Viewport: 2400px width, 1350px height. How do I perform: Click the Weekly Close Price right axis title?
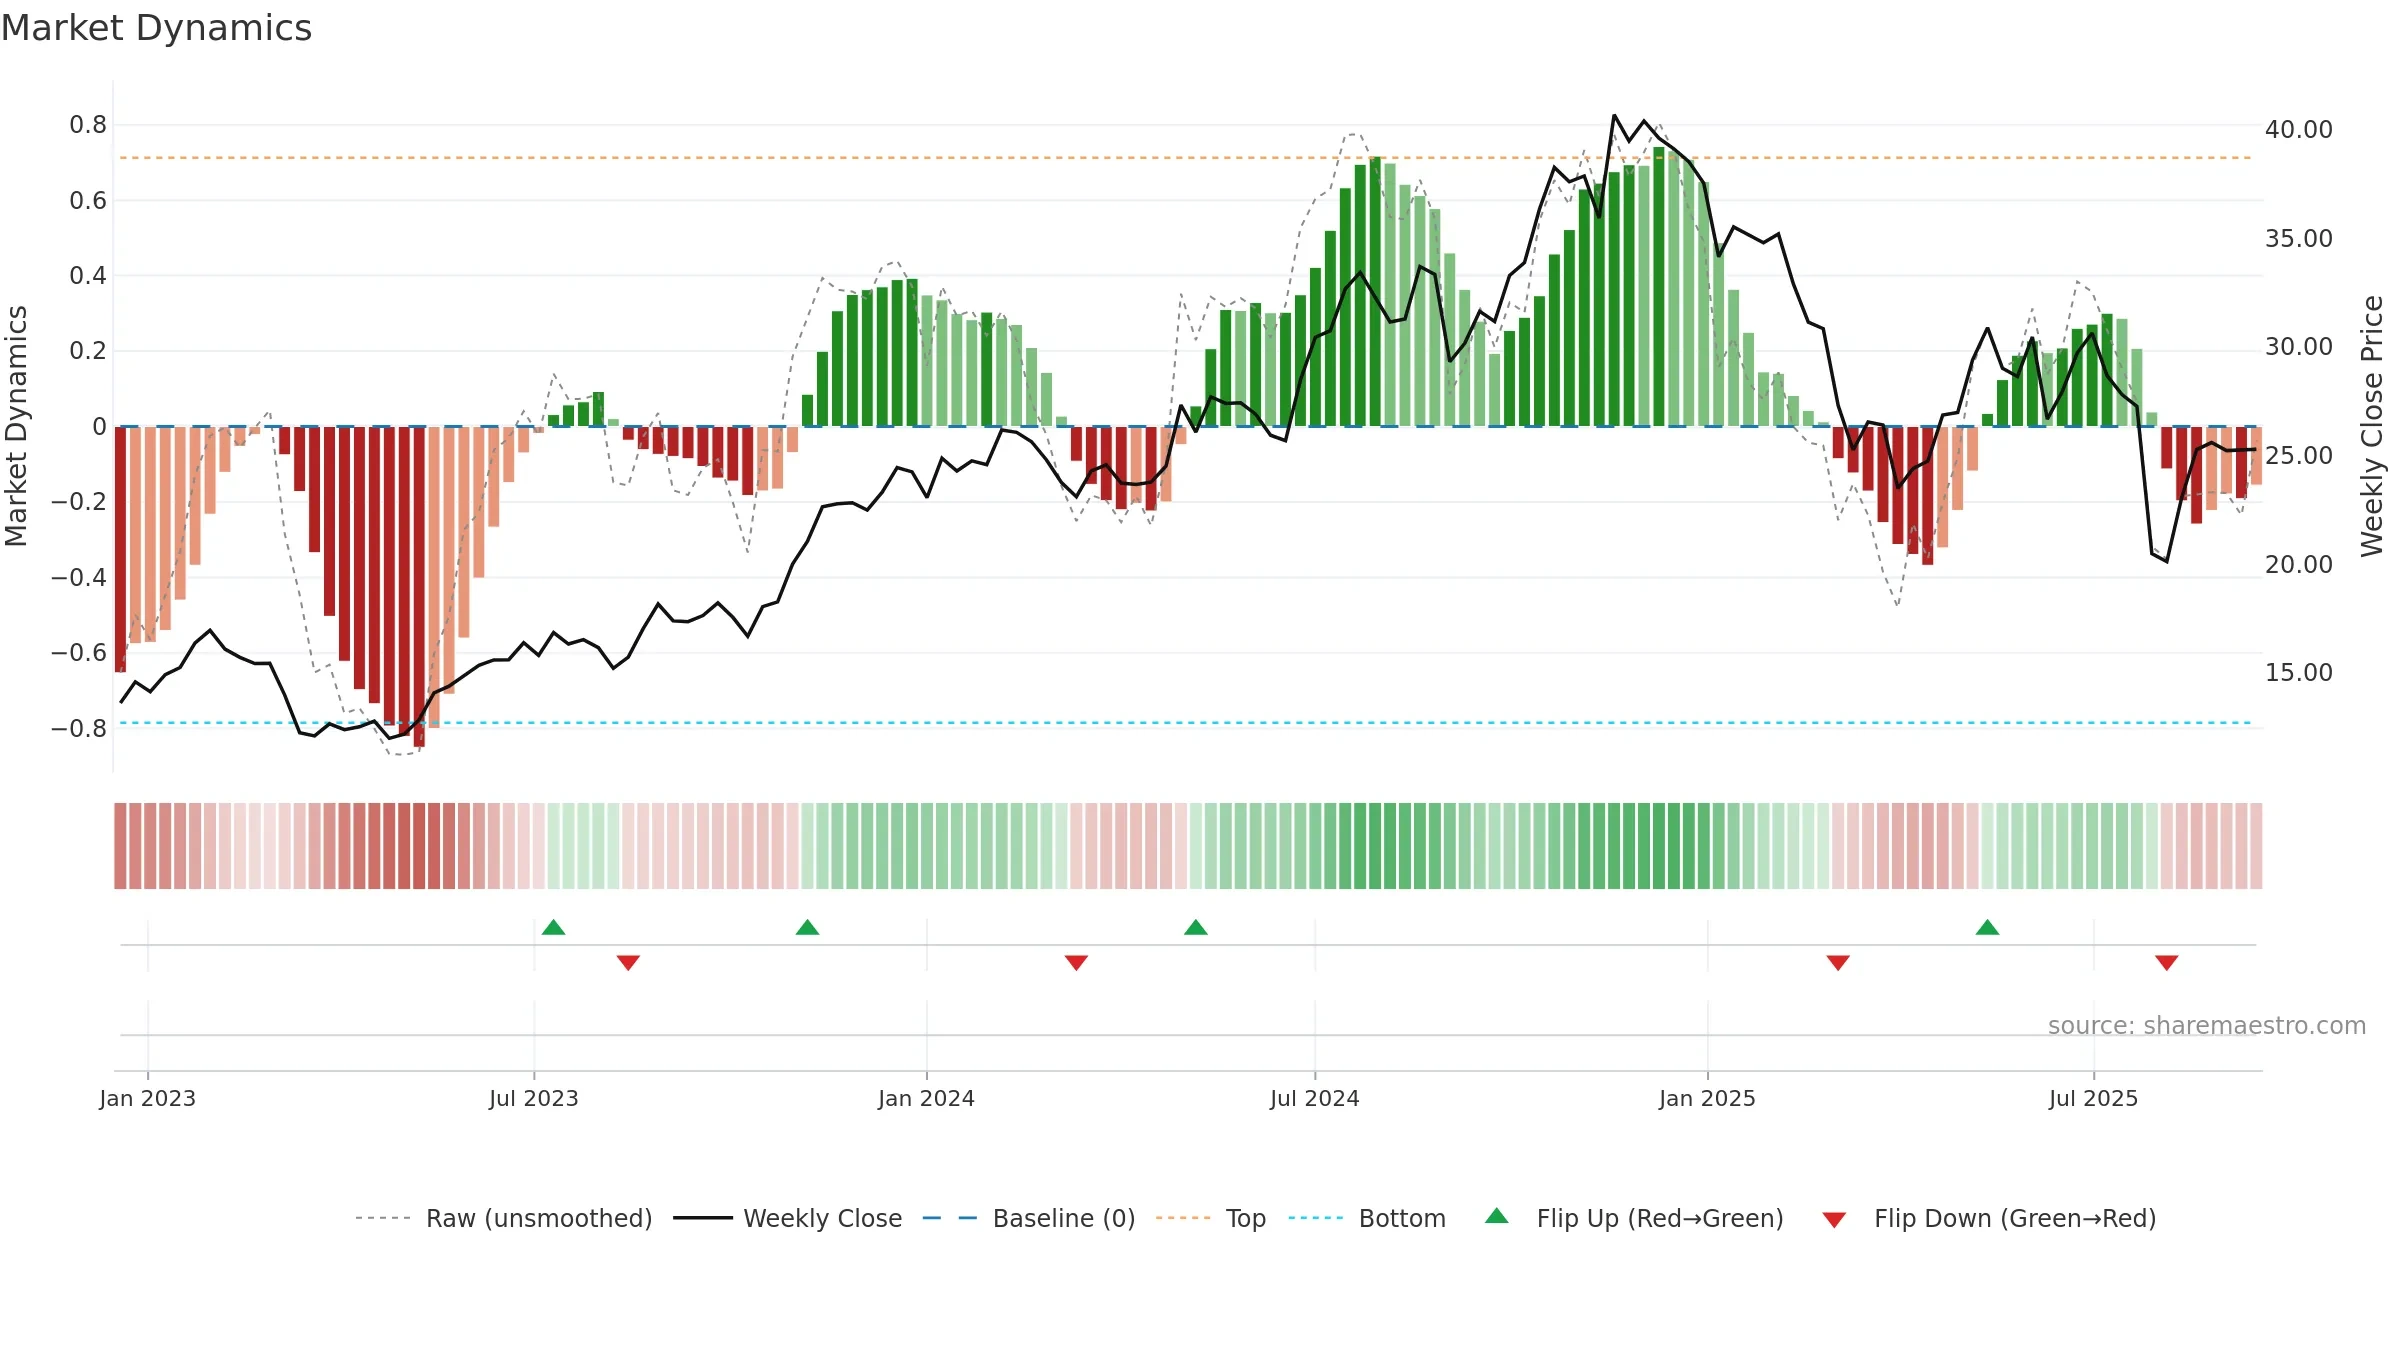click(x=2372, y=426)
